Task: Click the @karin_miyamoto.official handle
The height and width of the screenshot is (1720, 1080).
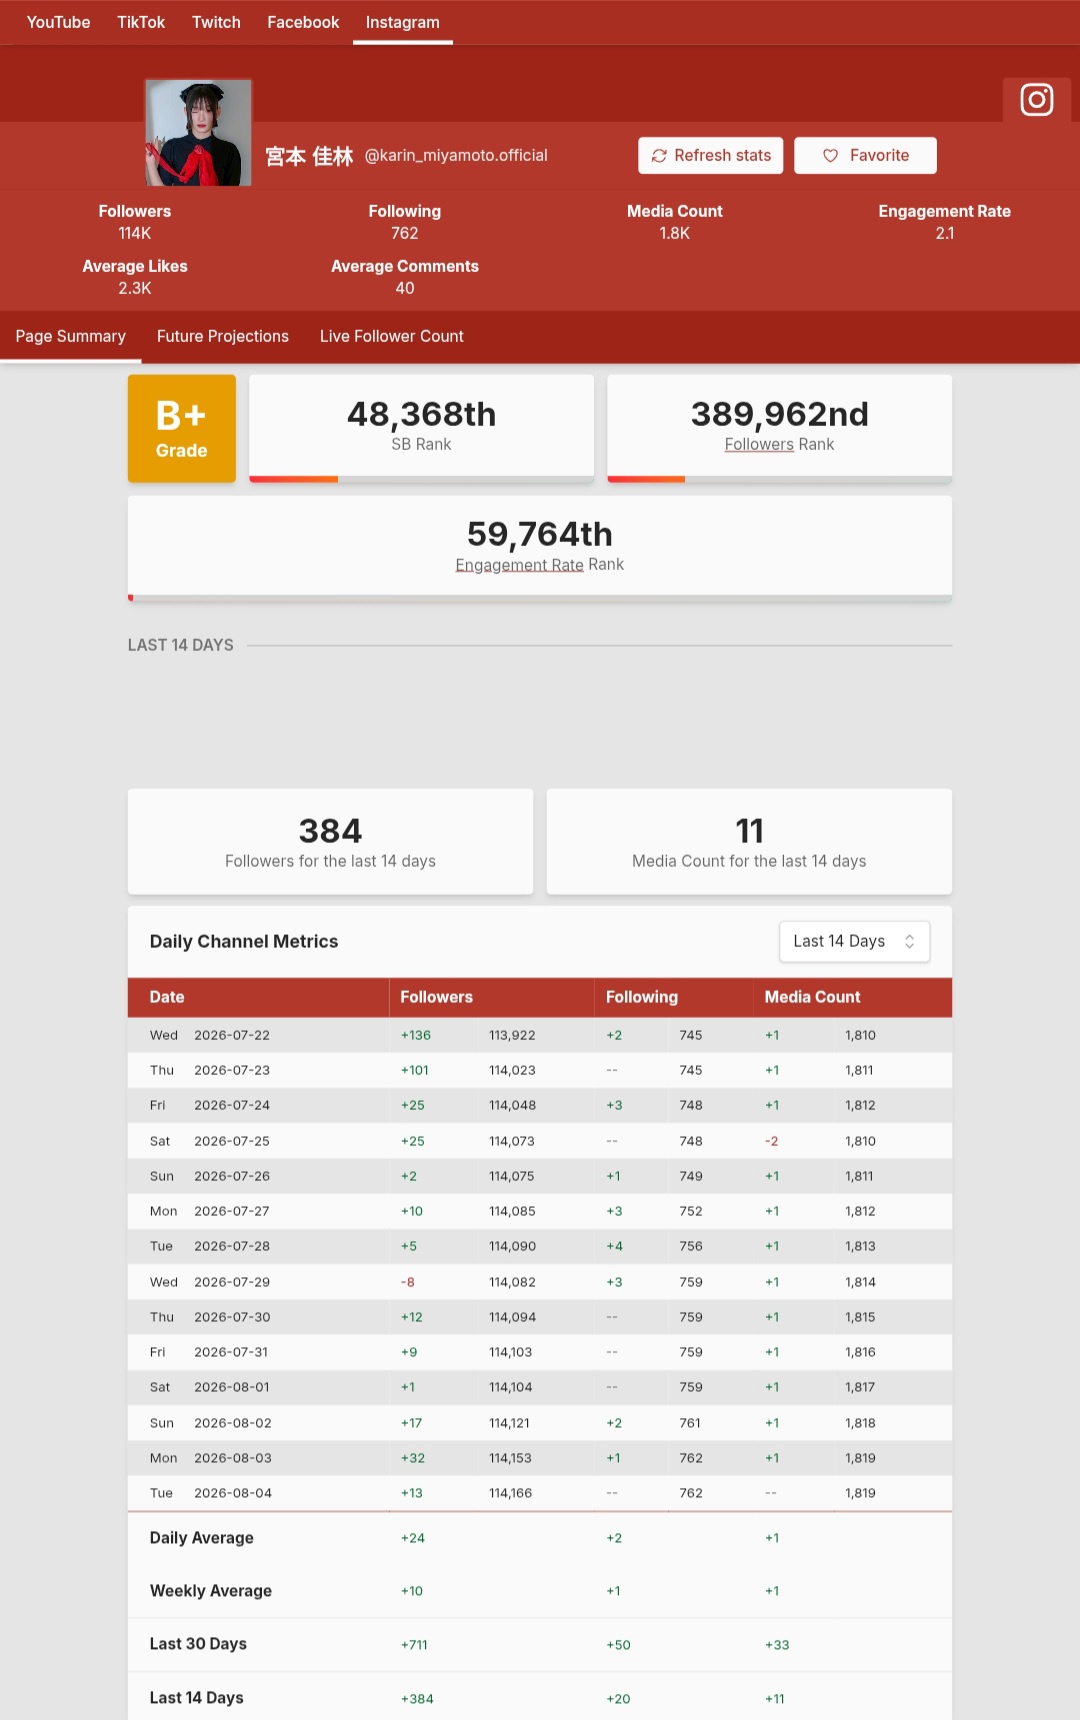Action: (x=456, y=155)
